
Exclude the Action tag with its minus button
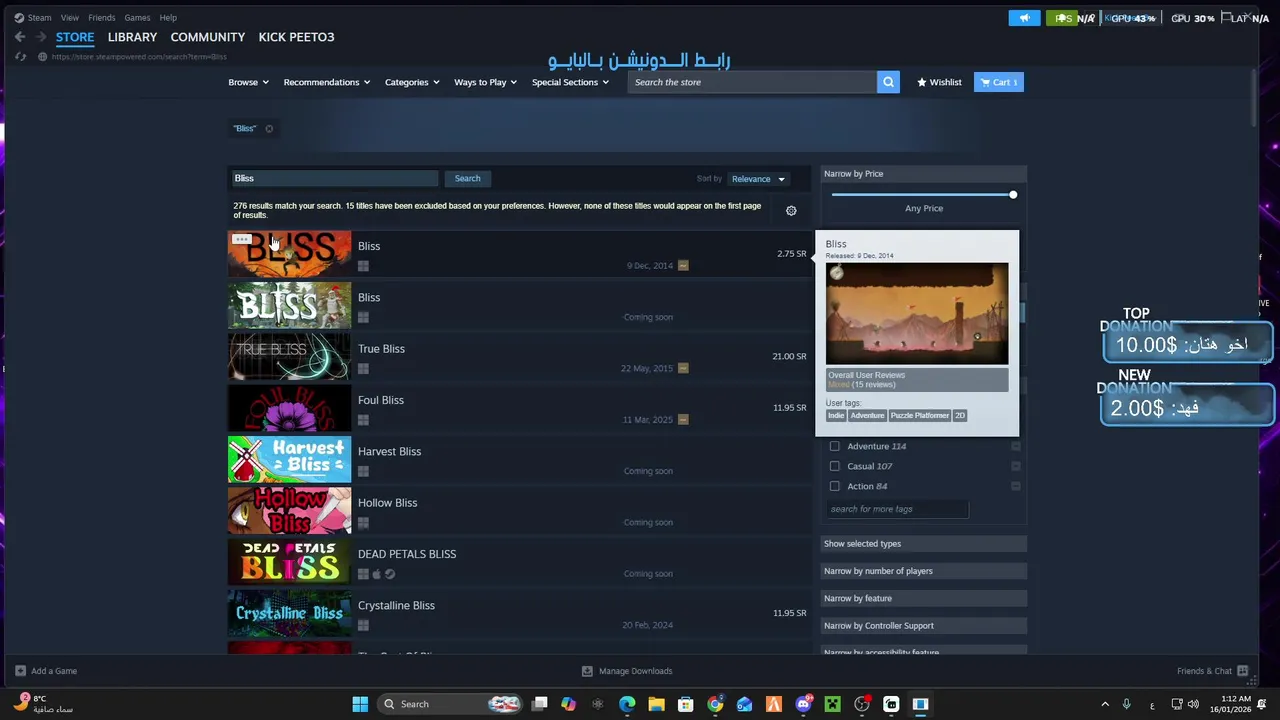click(1016, 486)
